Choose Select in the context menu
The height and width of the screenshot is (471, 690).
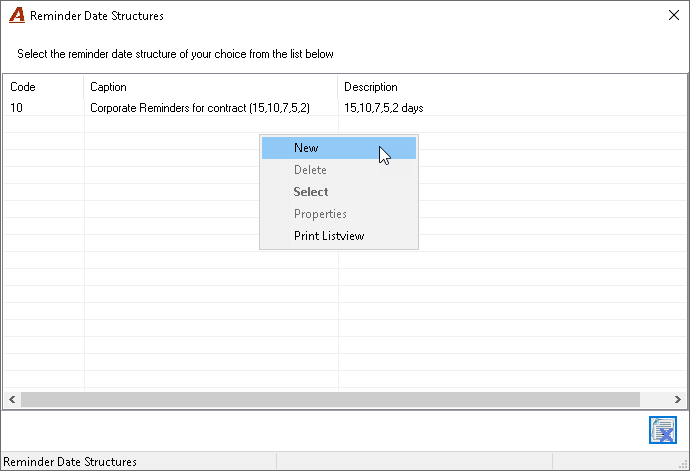point(338,192)
